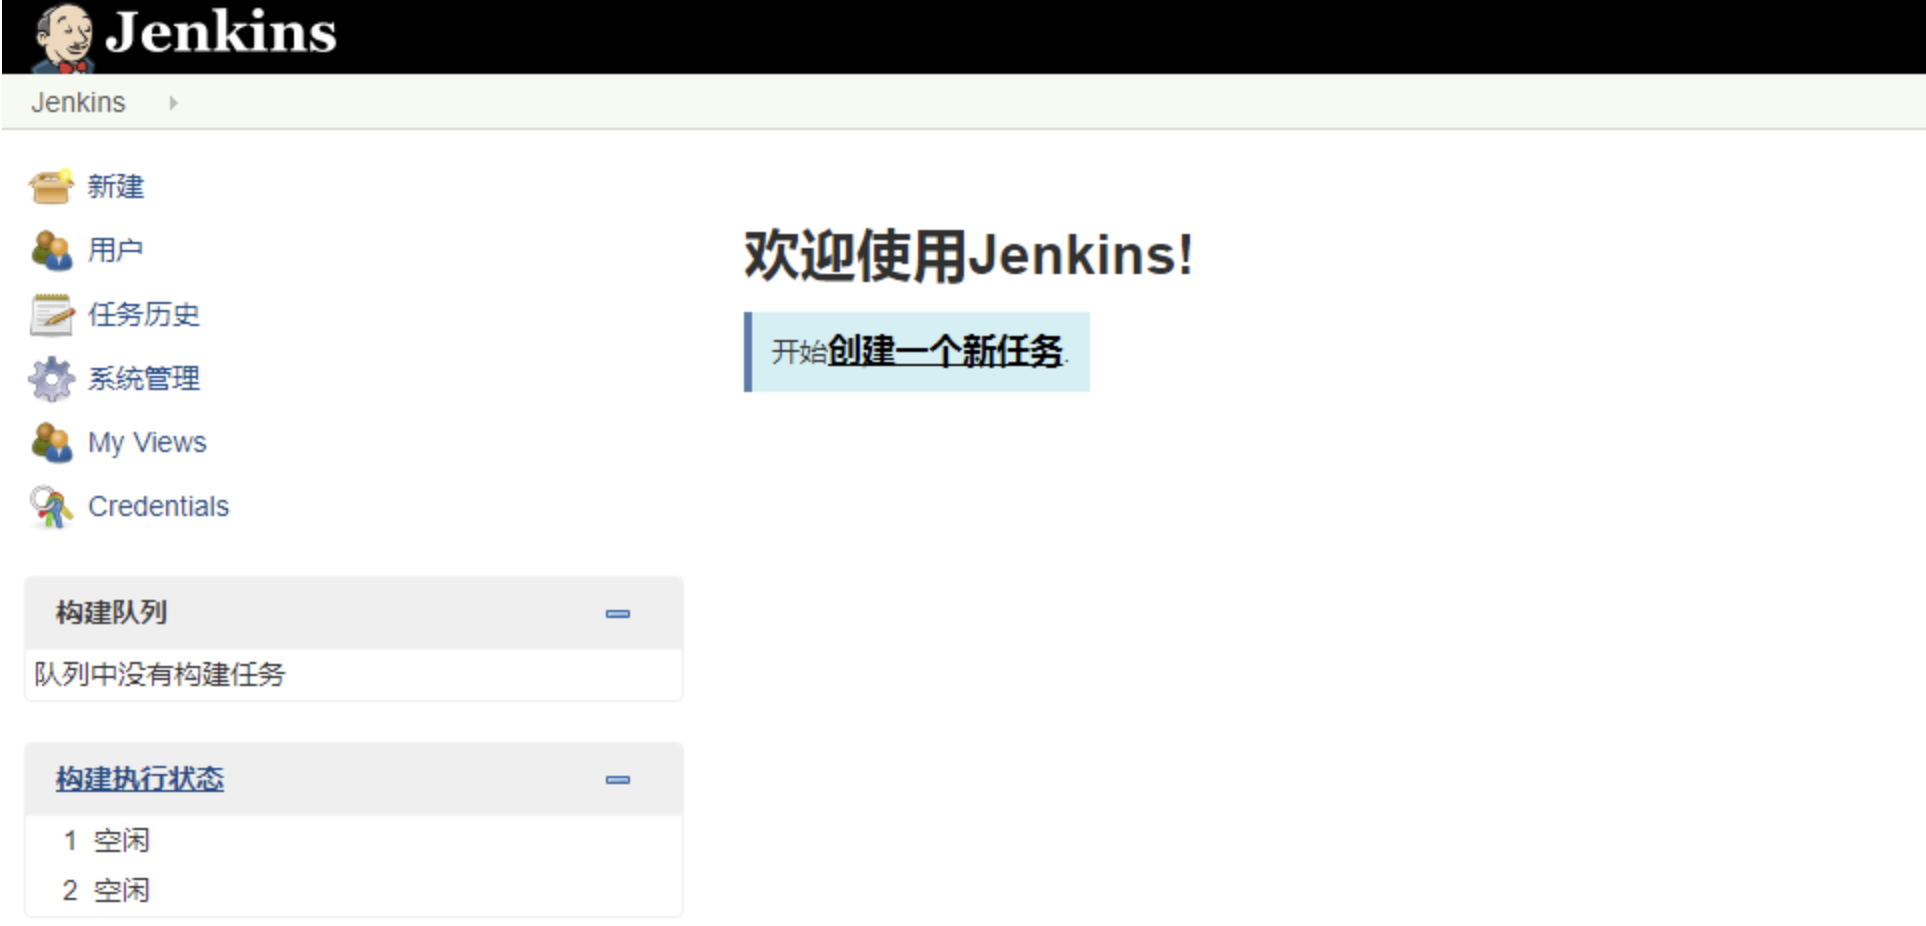Open the Jenkins breadcrumb dropdown arrow
This screenshot has width=1926, height=926.
(173, 102)
